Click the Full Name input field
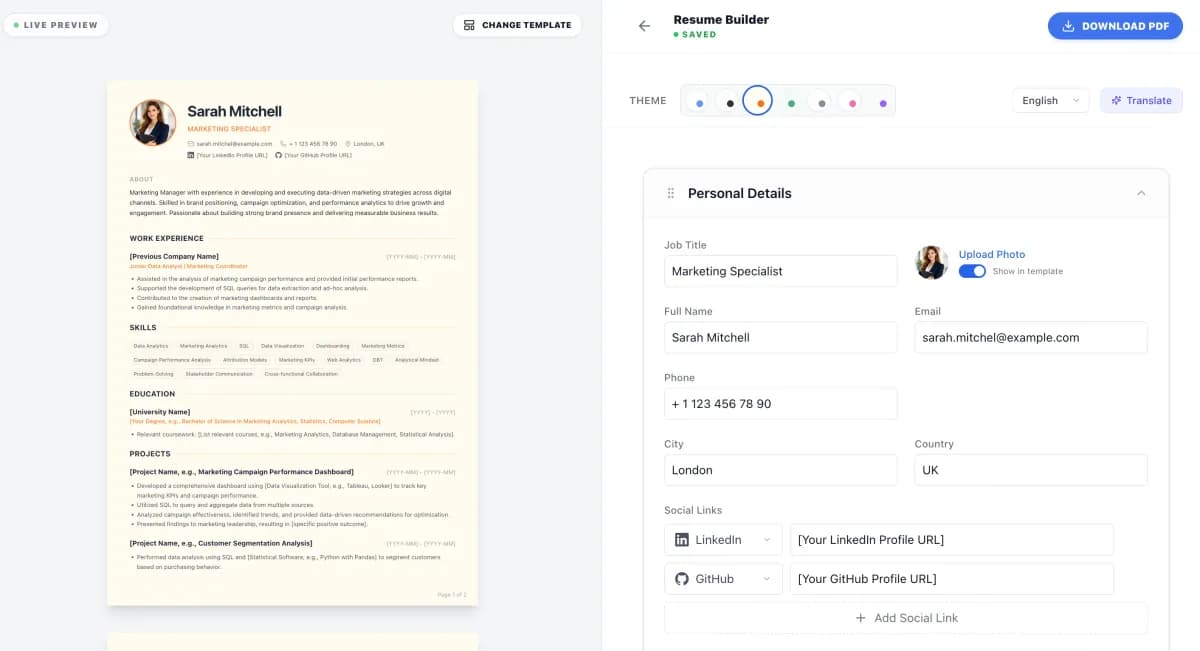Screen dimensions: 1200x651 click(x=780, y=337)
